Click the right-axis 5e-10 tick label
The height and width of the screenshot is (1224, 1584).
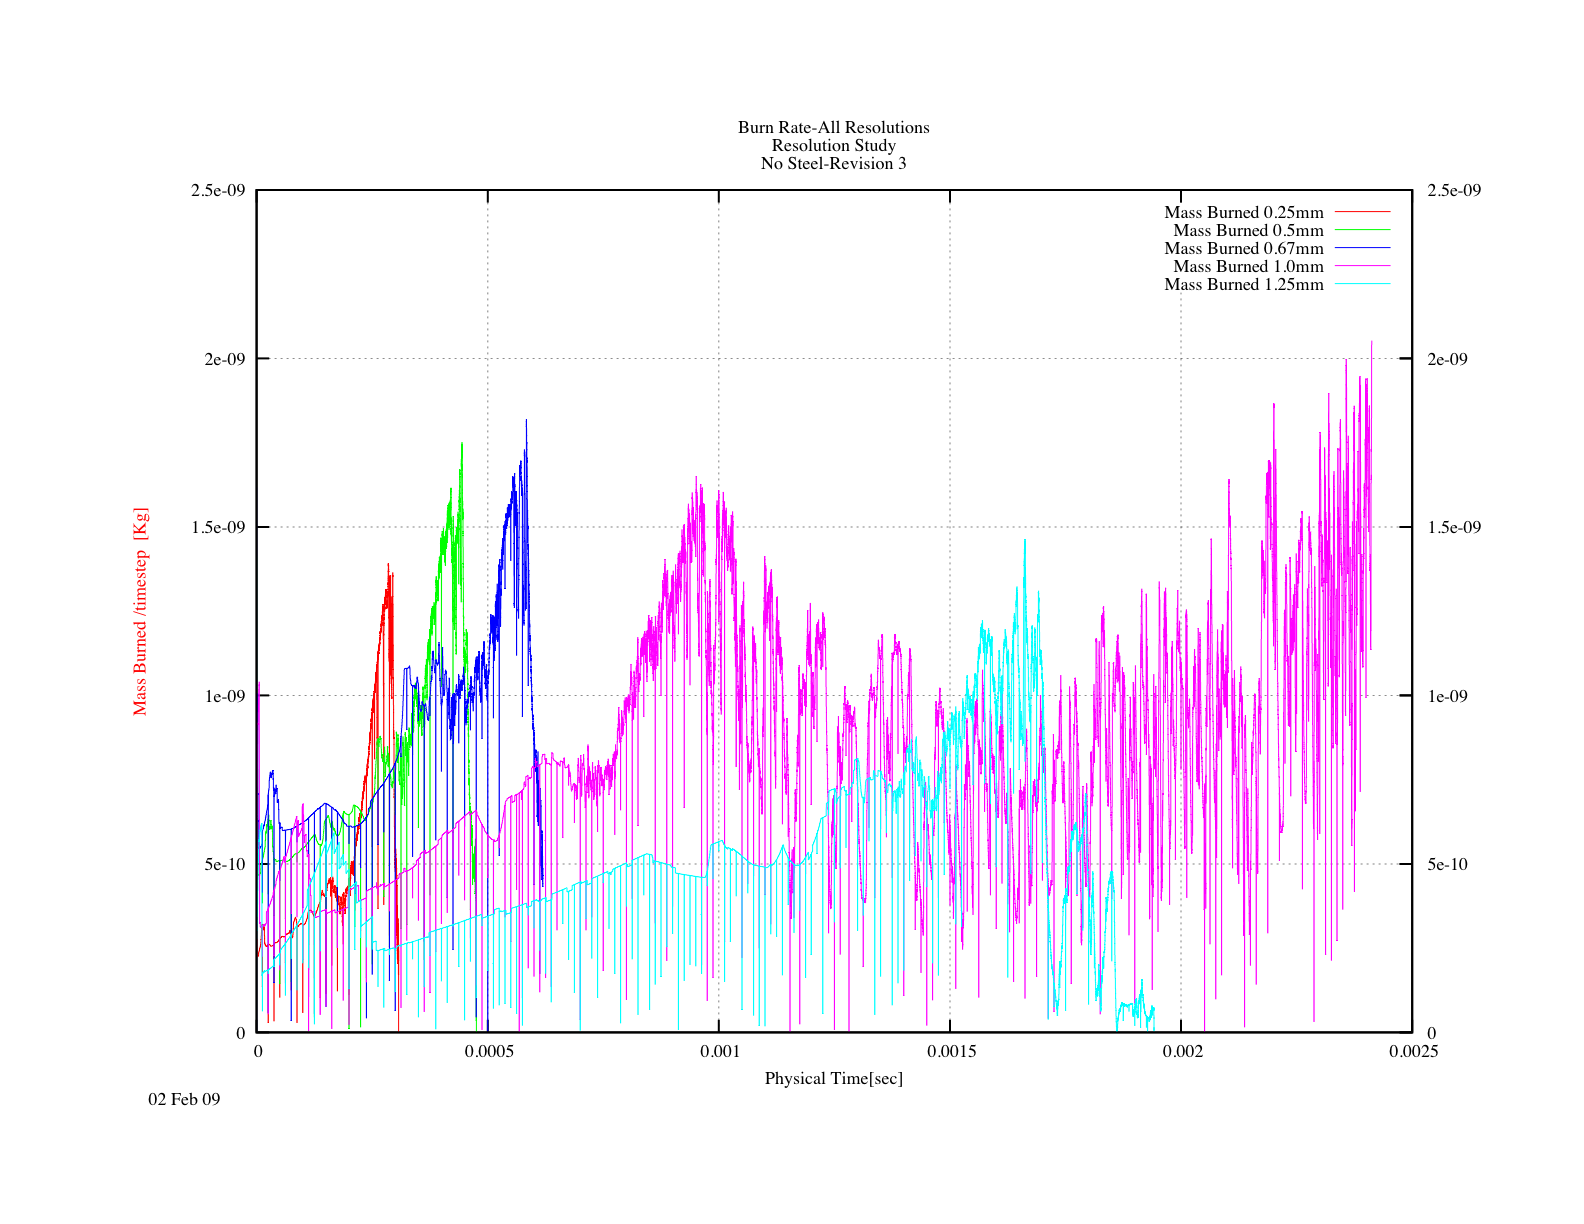coord(1447,864)
